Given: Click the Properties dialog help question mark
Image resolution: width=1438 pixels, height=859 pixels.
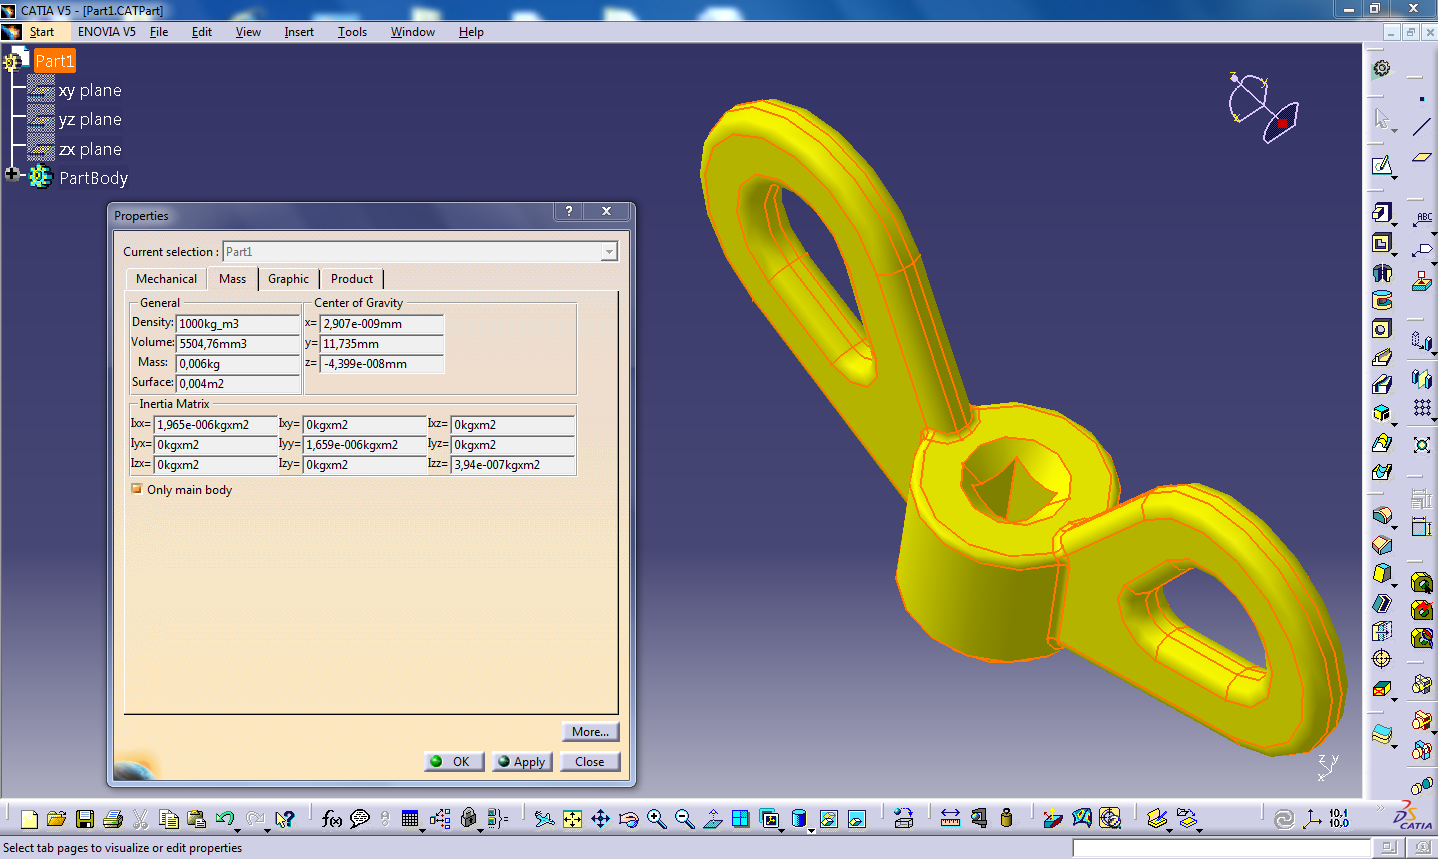Looking at the screenshot, I should [x=569, y=211].
